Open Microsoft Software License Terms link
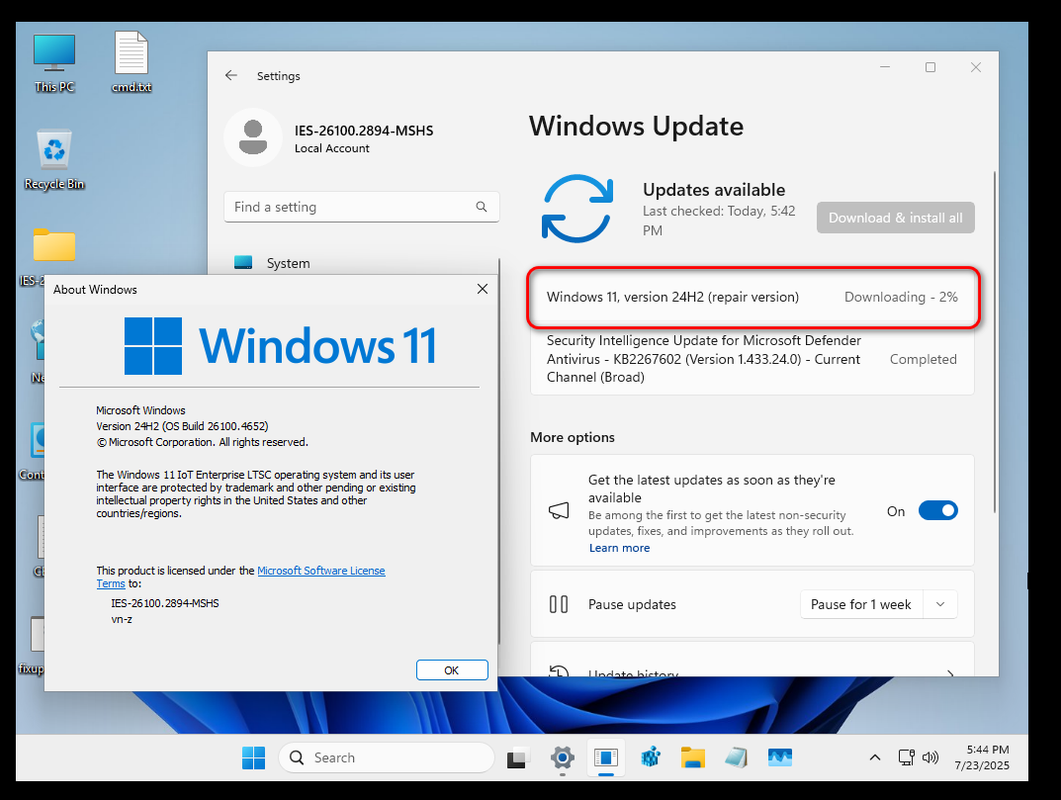 (321, 571)
